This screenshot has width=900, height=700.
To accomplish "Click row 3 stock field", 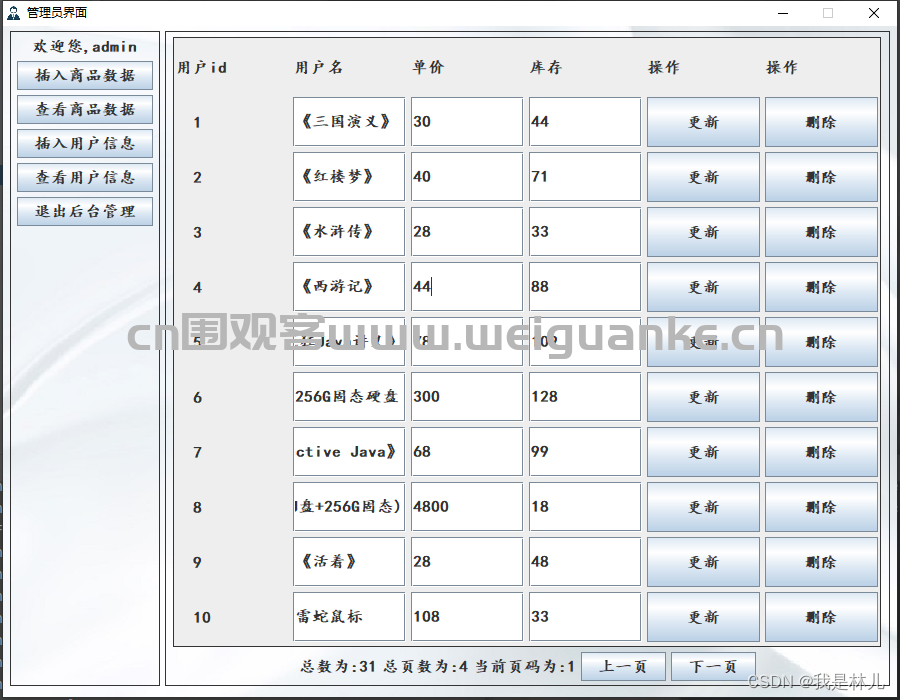I will (x=585, y=232).
